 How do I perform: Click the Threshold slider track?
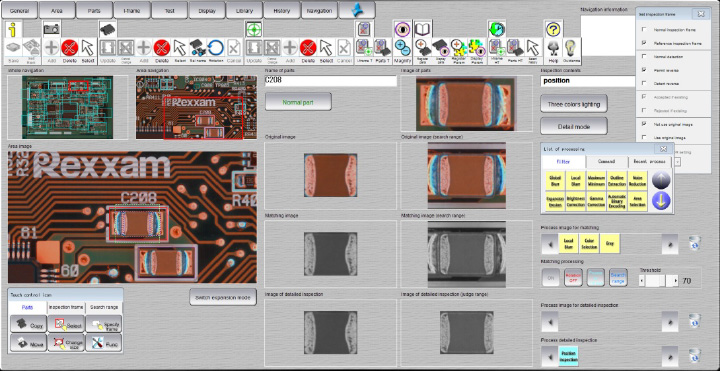658,281
